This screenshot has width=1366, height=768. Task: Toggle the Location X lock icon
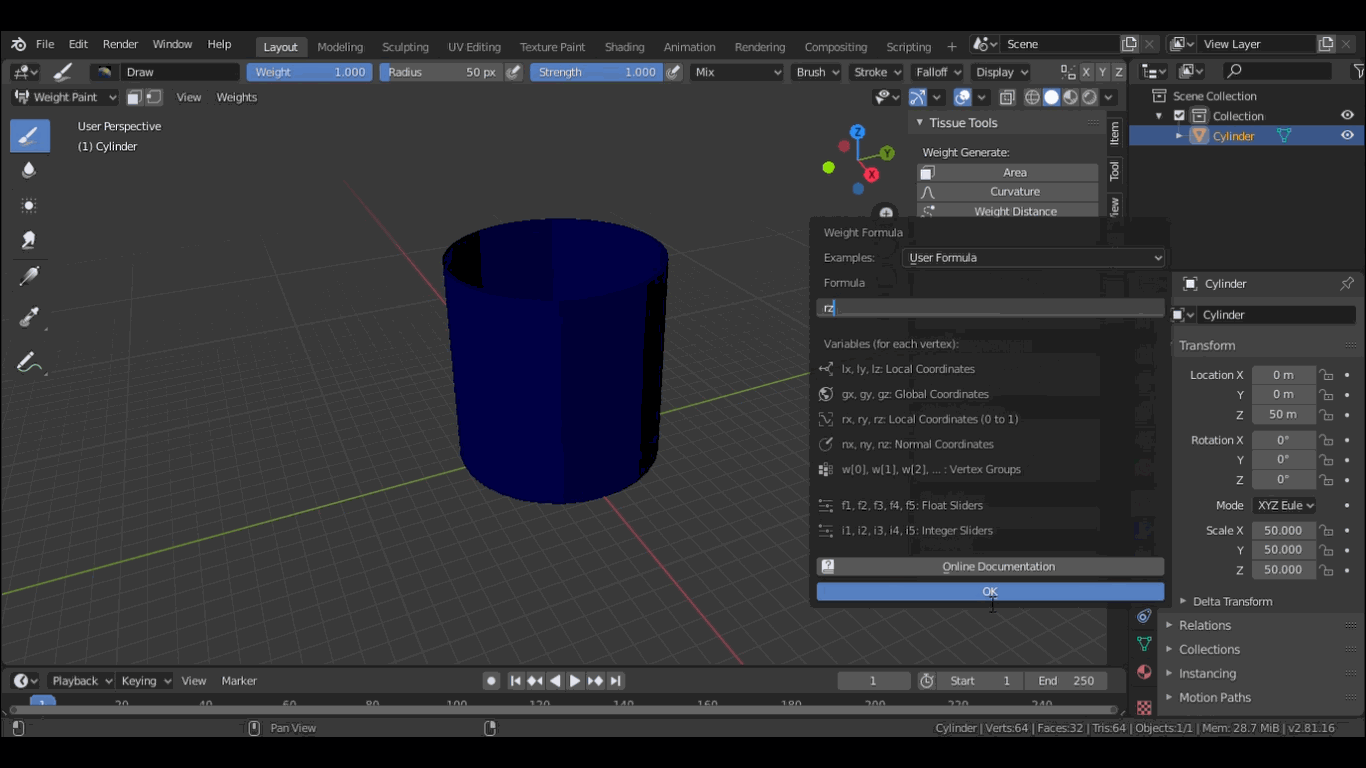click(1326, 375)
